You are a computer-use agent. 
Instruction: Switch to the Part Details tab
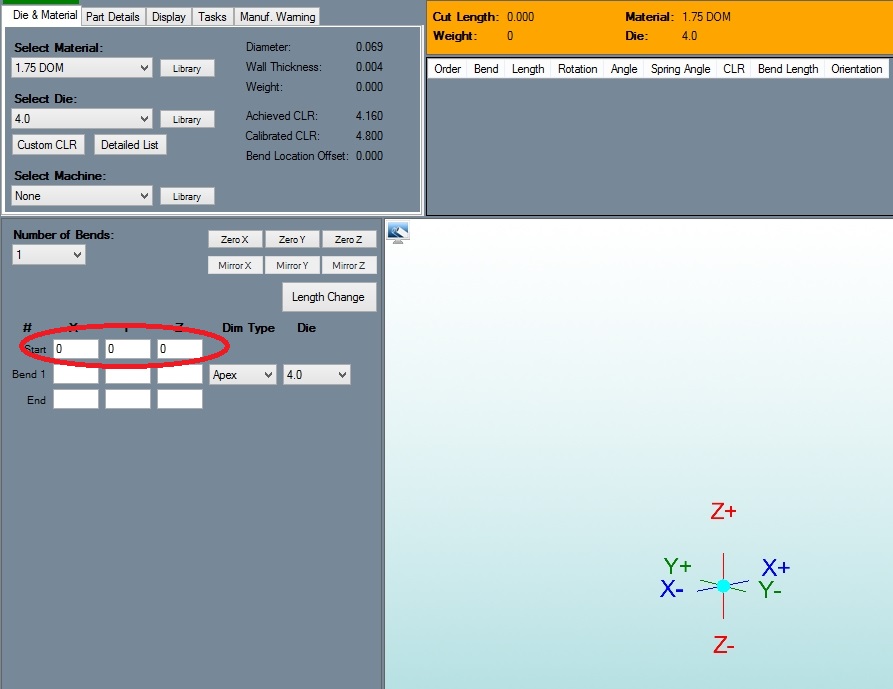point(114,17)
